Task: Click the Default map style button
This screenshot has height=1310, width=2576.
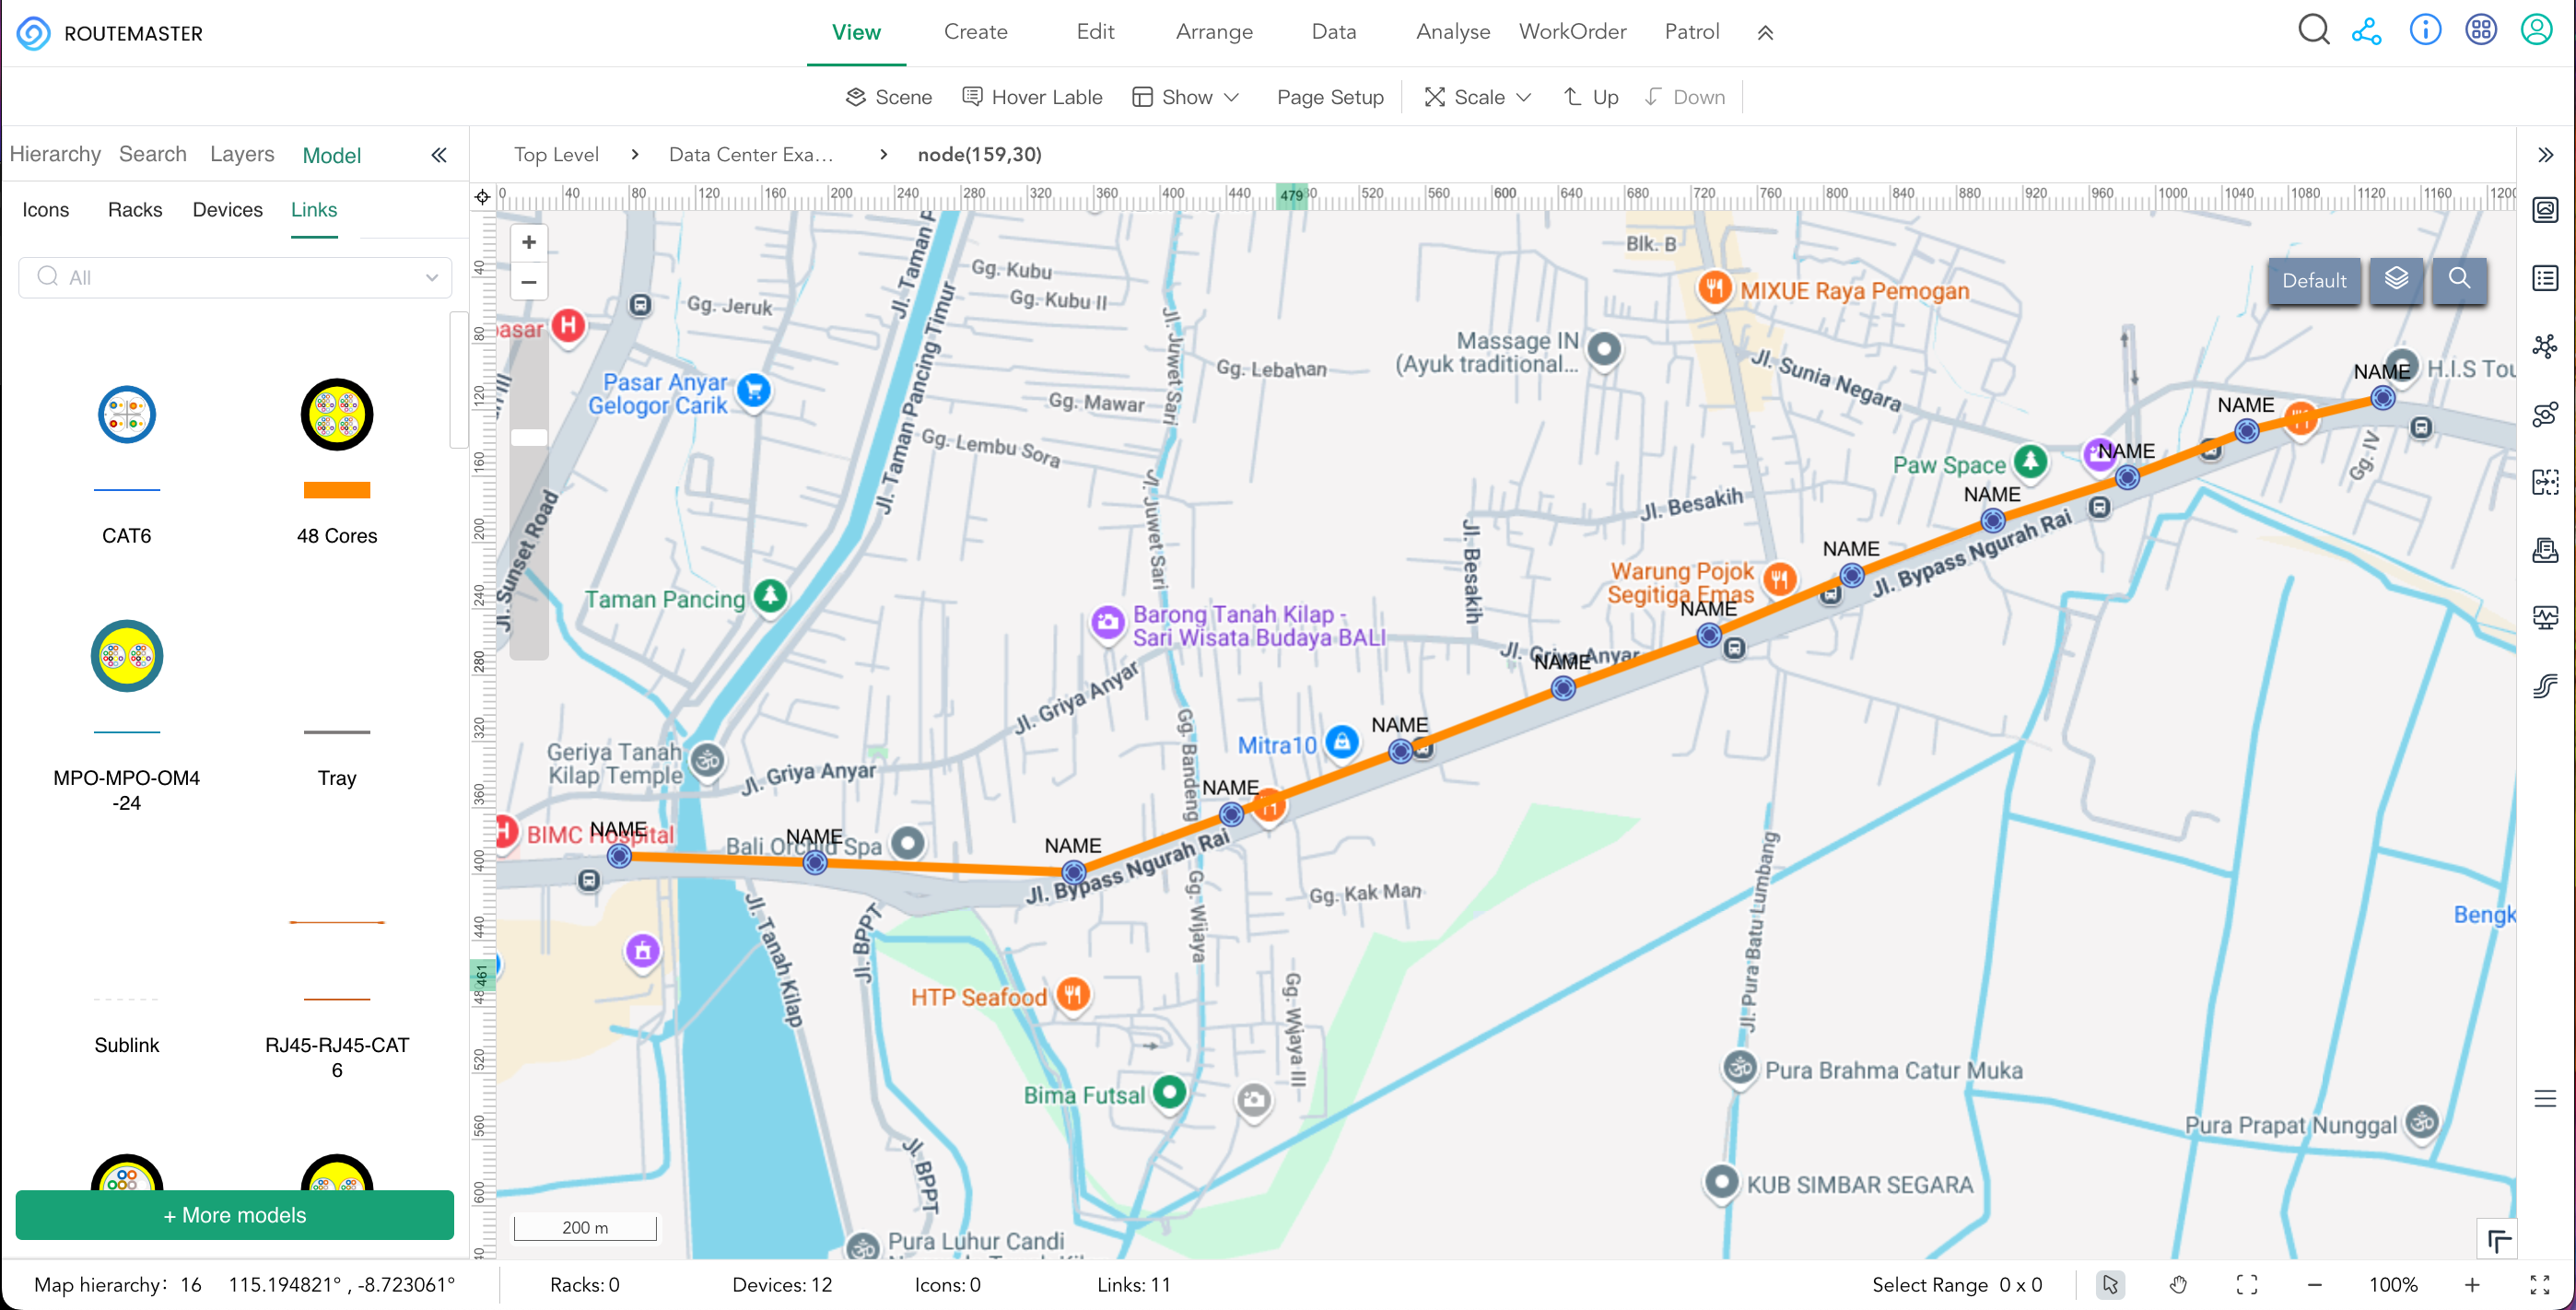Action: click(x=2313, y=281)
